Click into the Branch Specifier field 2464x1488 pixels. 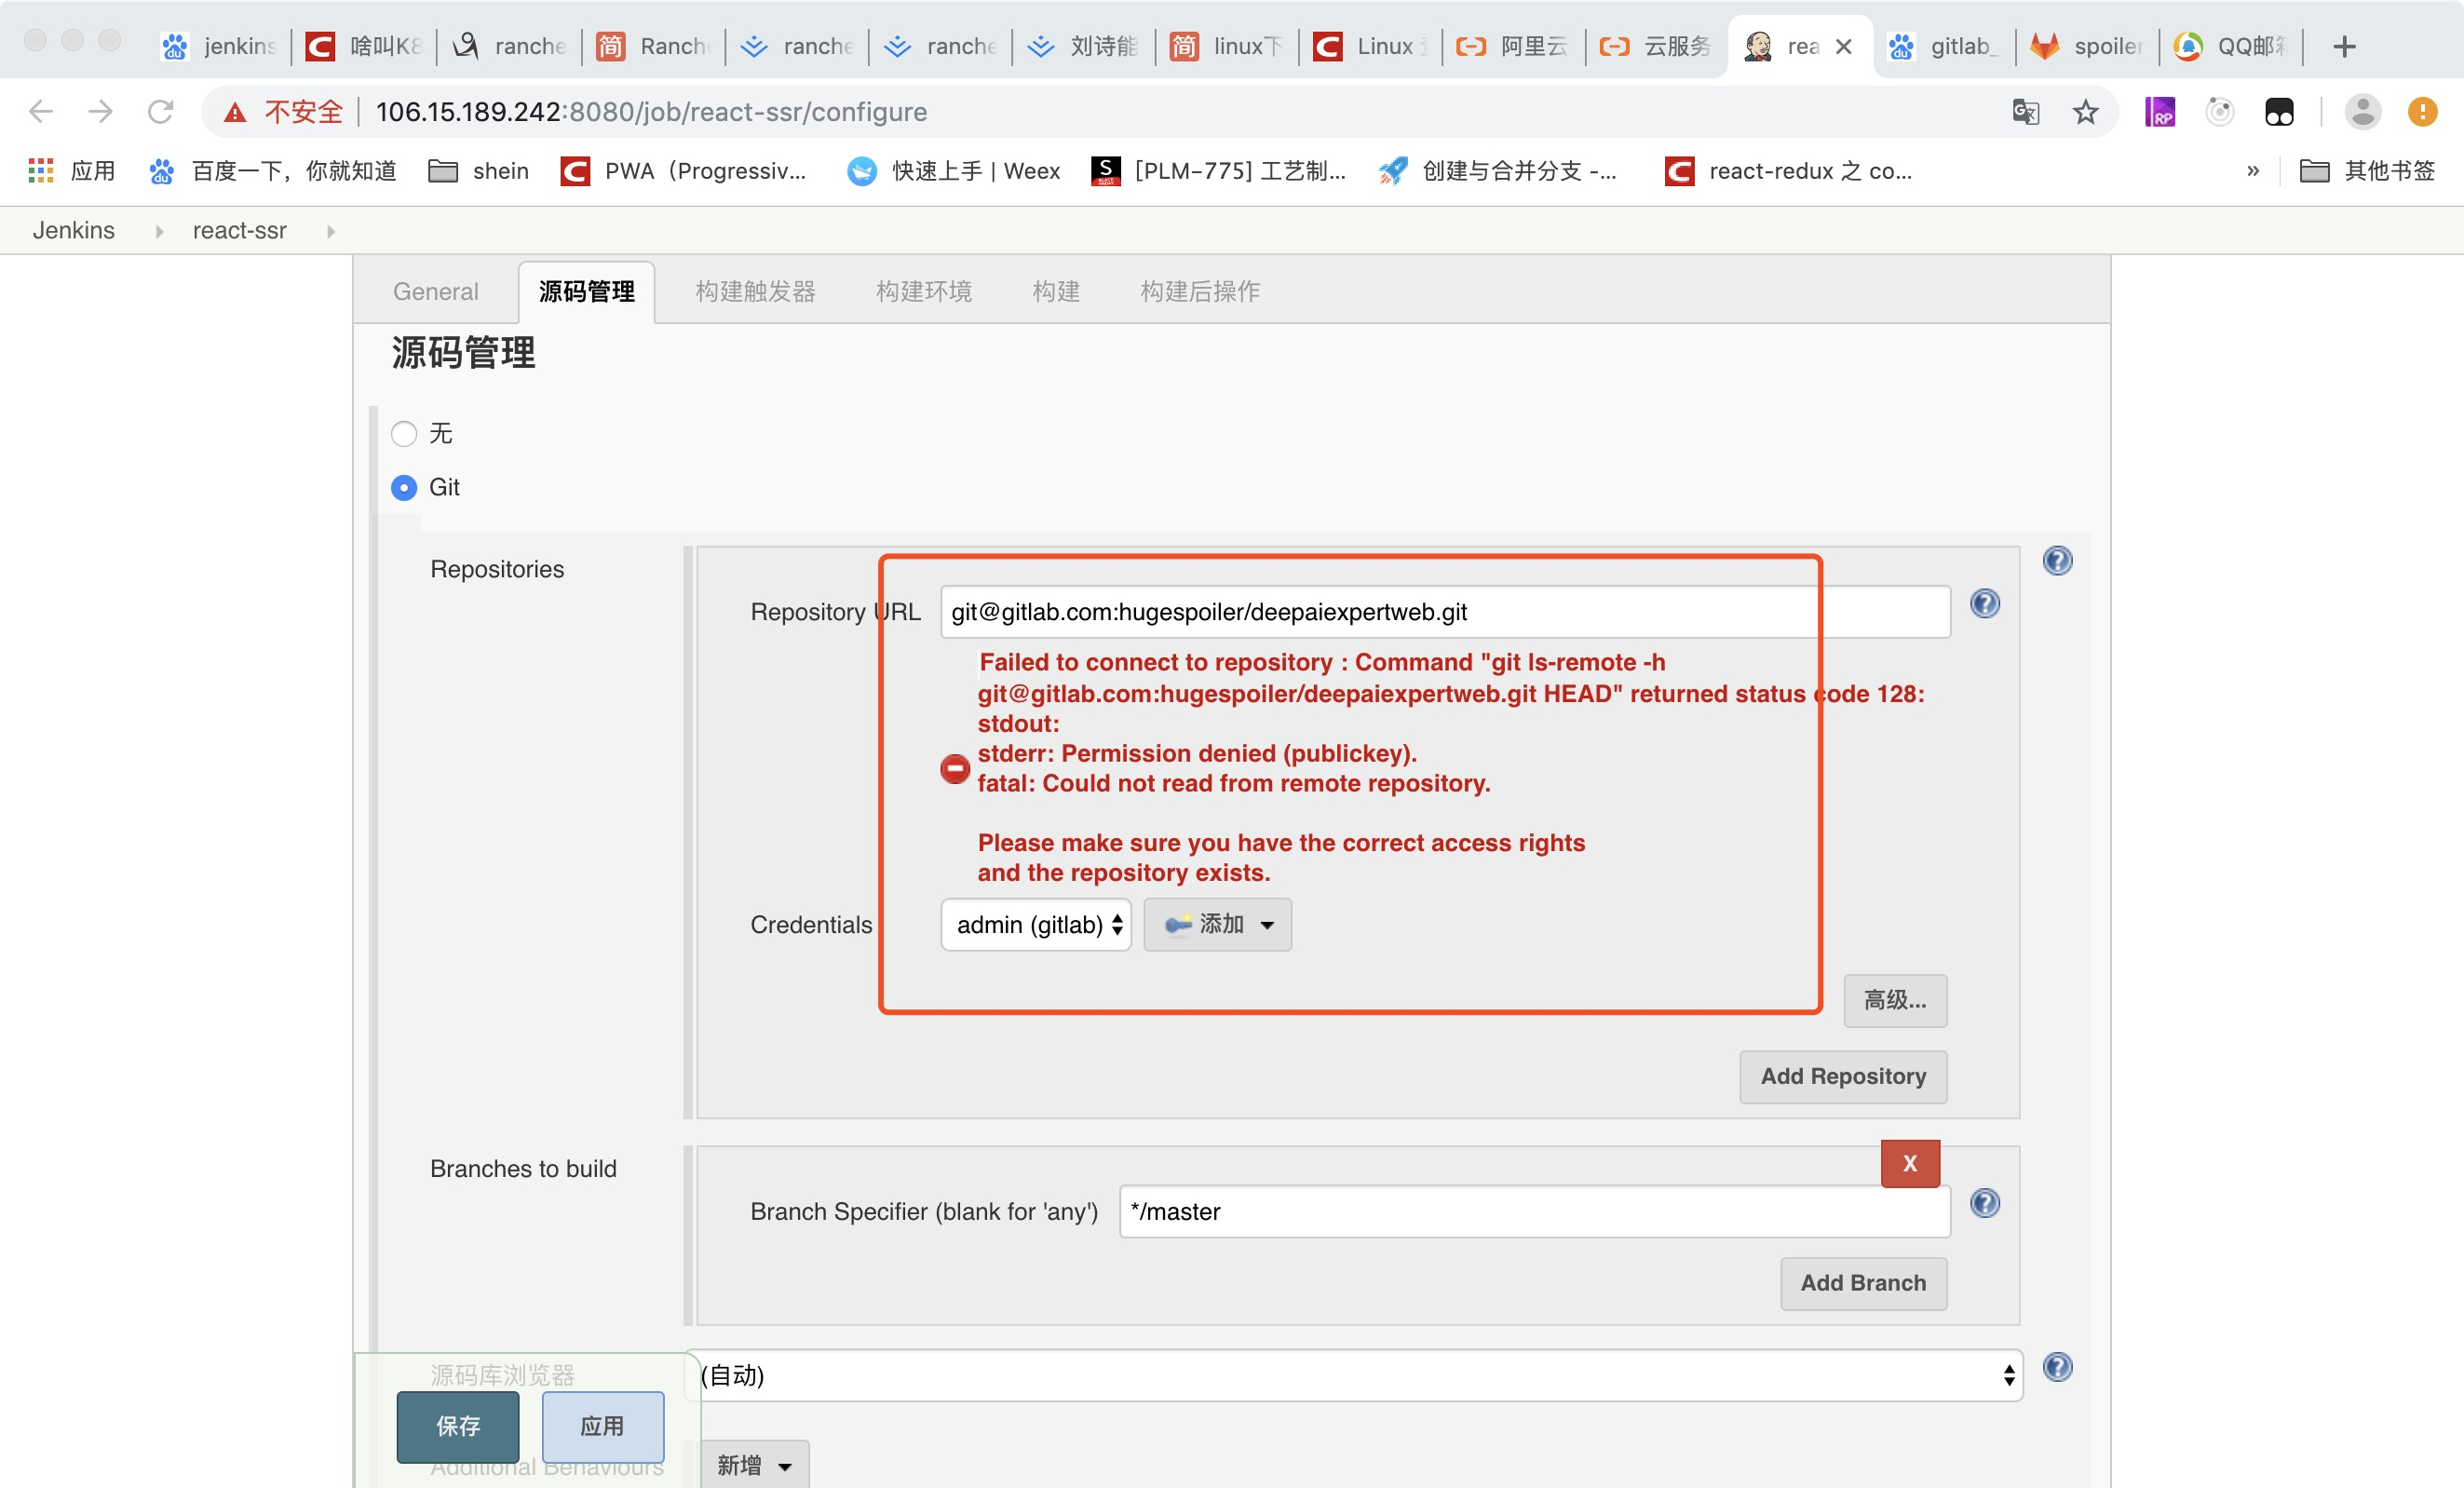click(x=1533, y=1212)
